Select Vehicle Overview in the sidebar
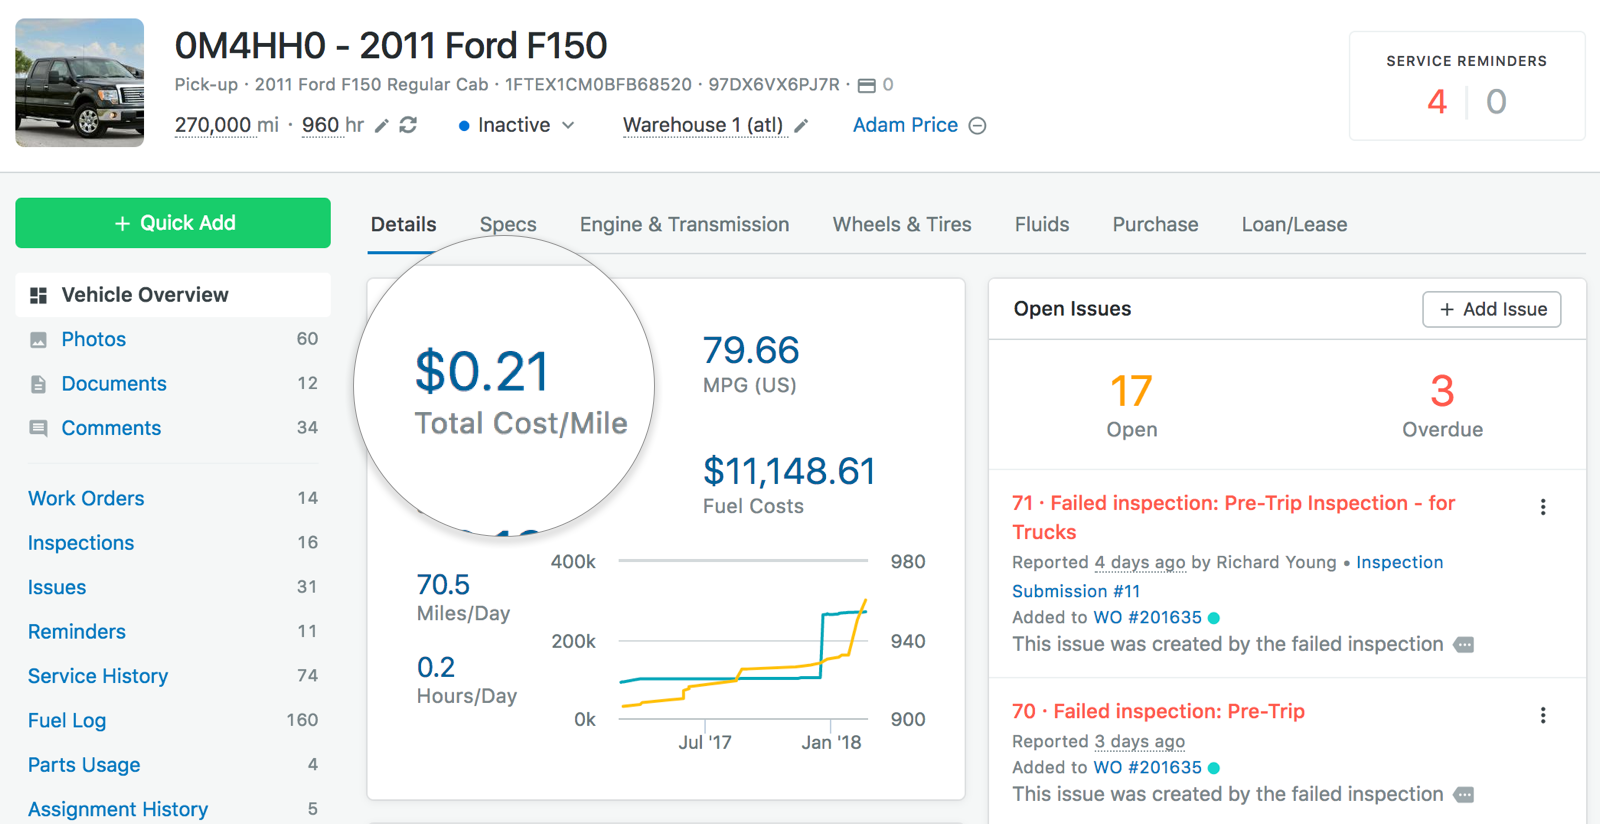1600x824 pixels. [x=145, y=295]
